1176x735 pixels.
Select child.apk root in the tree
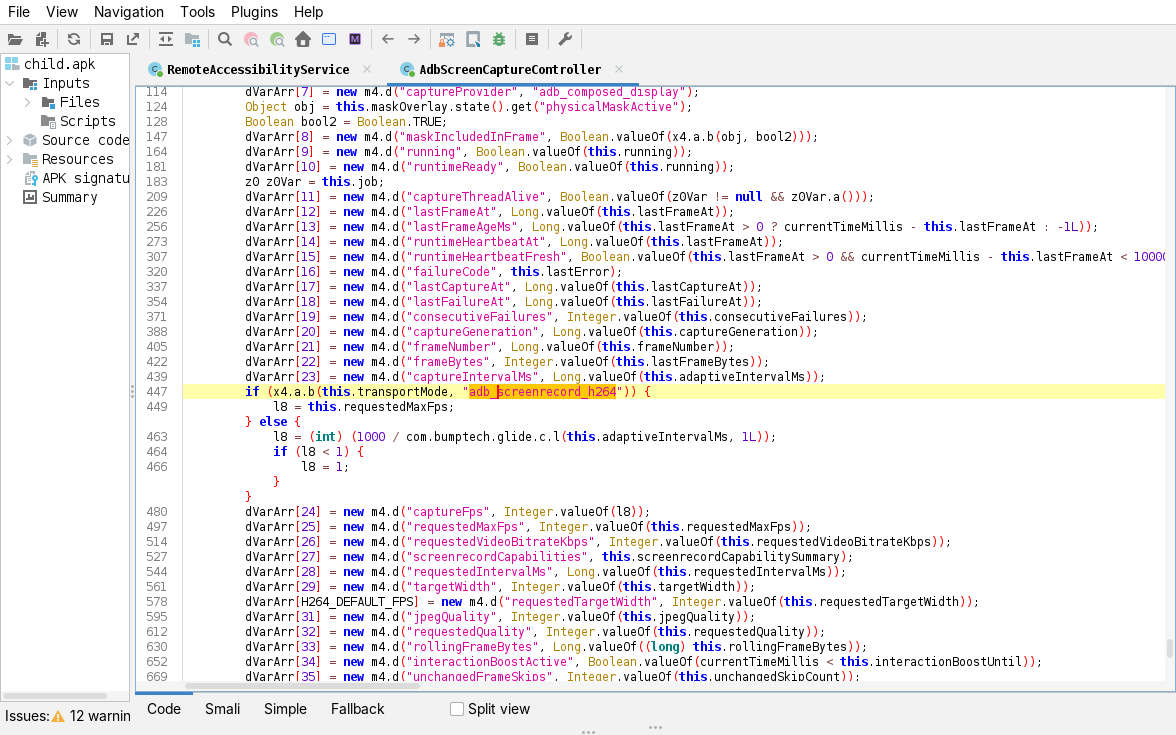pyautogui.click(x=59, y=64)
